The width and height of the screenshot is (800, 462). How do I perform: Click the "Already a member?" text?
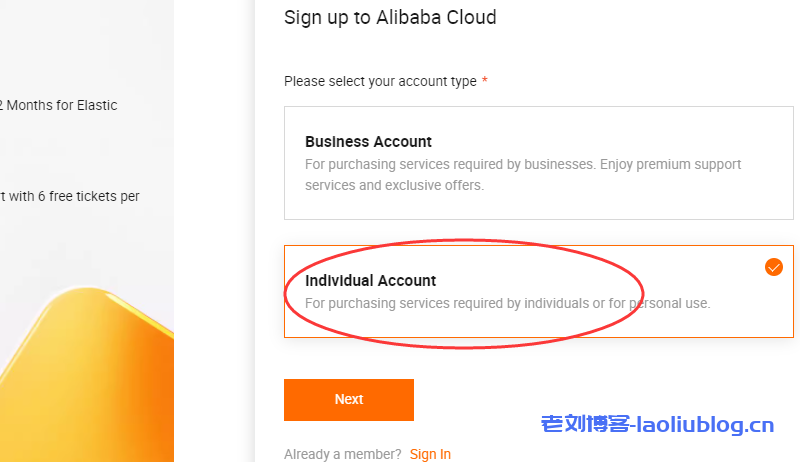[343, 454]
